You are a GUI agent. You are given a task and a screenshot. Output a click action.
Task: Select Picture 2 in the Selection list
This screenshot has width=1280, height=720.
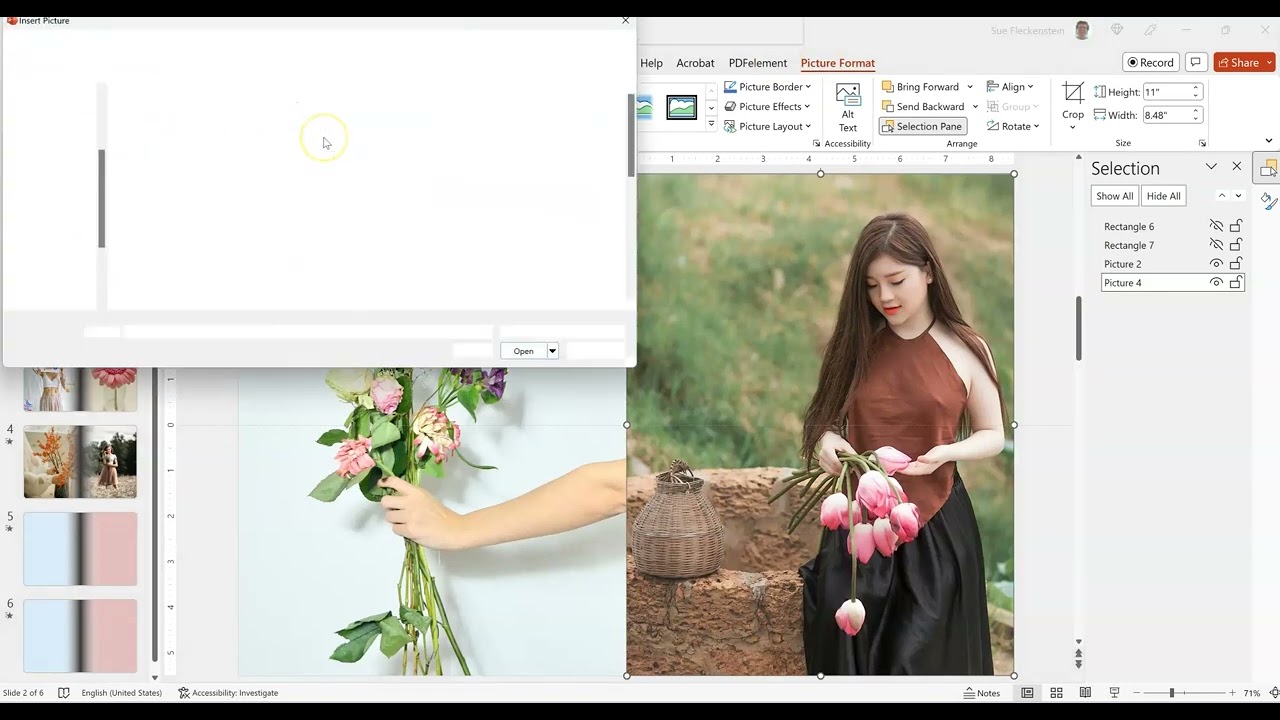[1122, 264]
